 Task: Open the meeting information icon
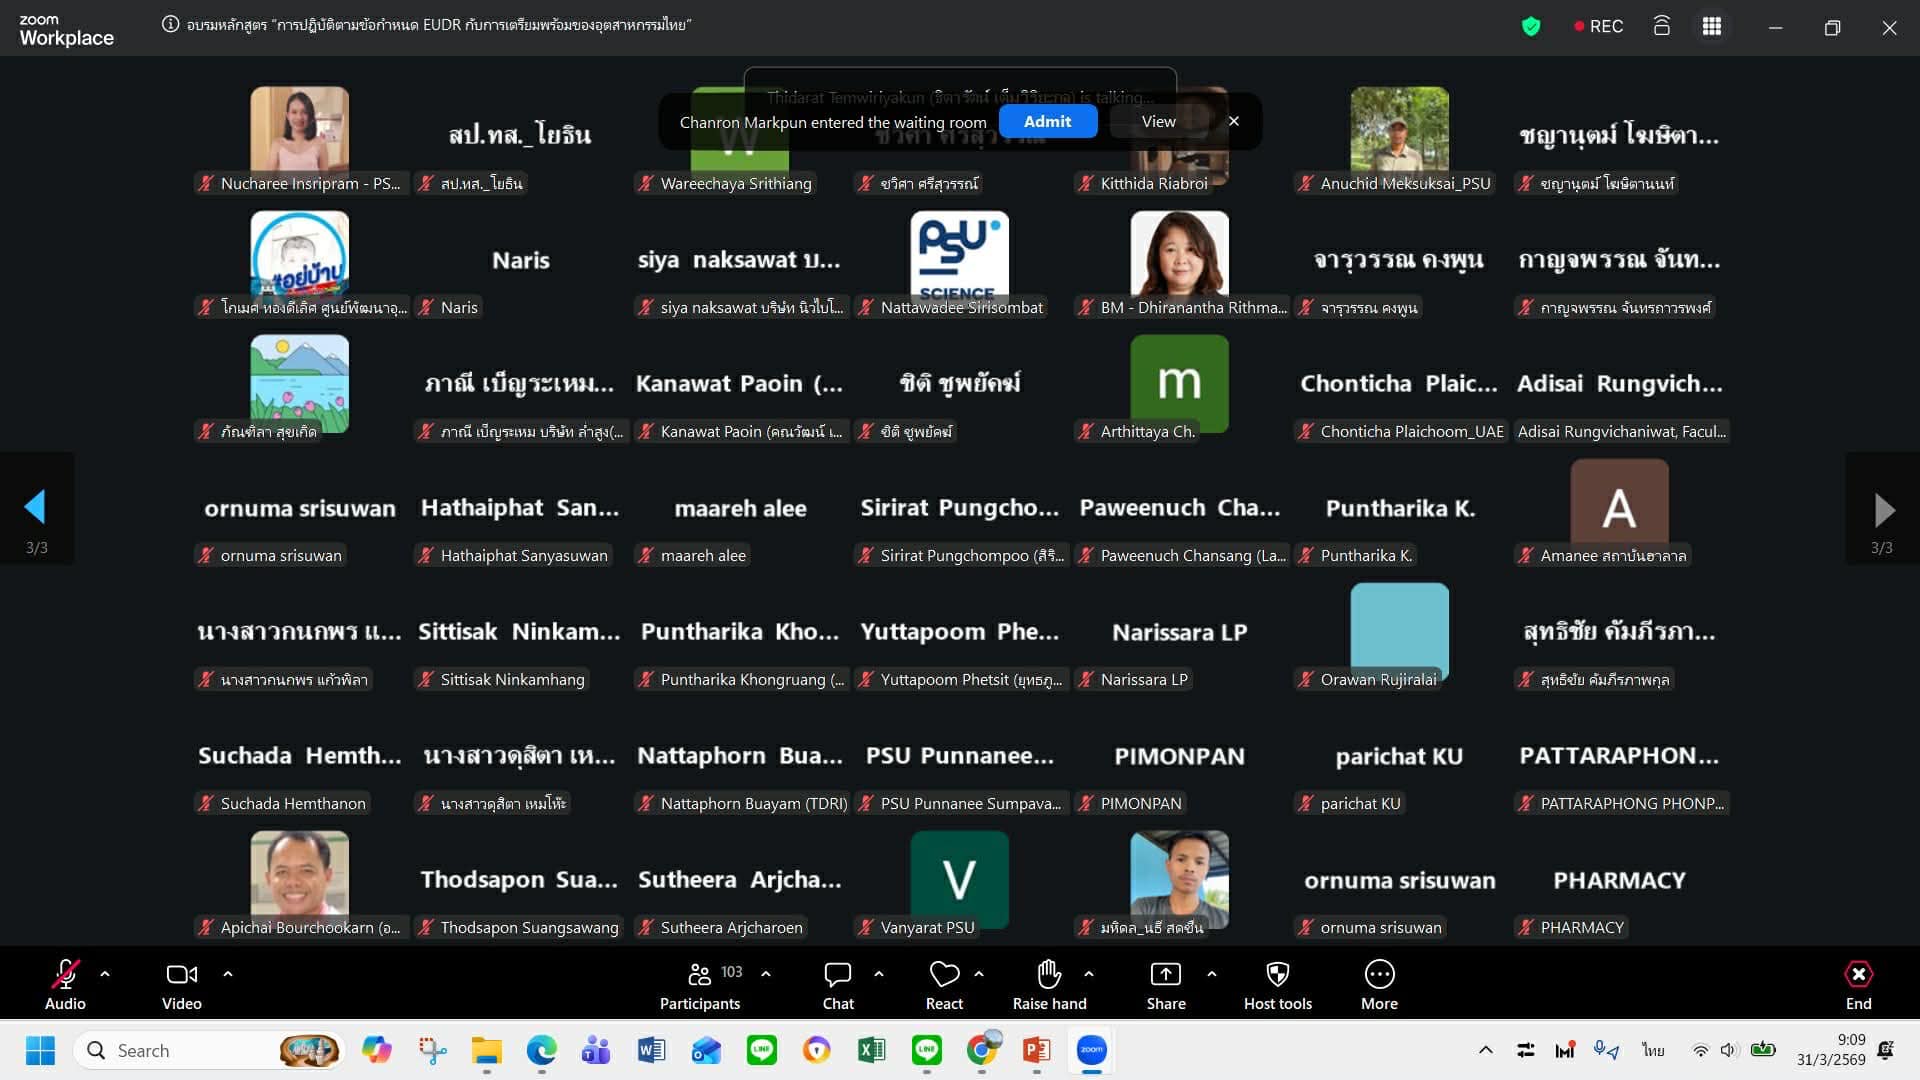coord(171,25)
